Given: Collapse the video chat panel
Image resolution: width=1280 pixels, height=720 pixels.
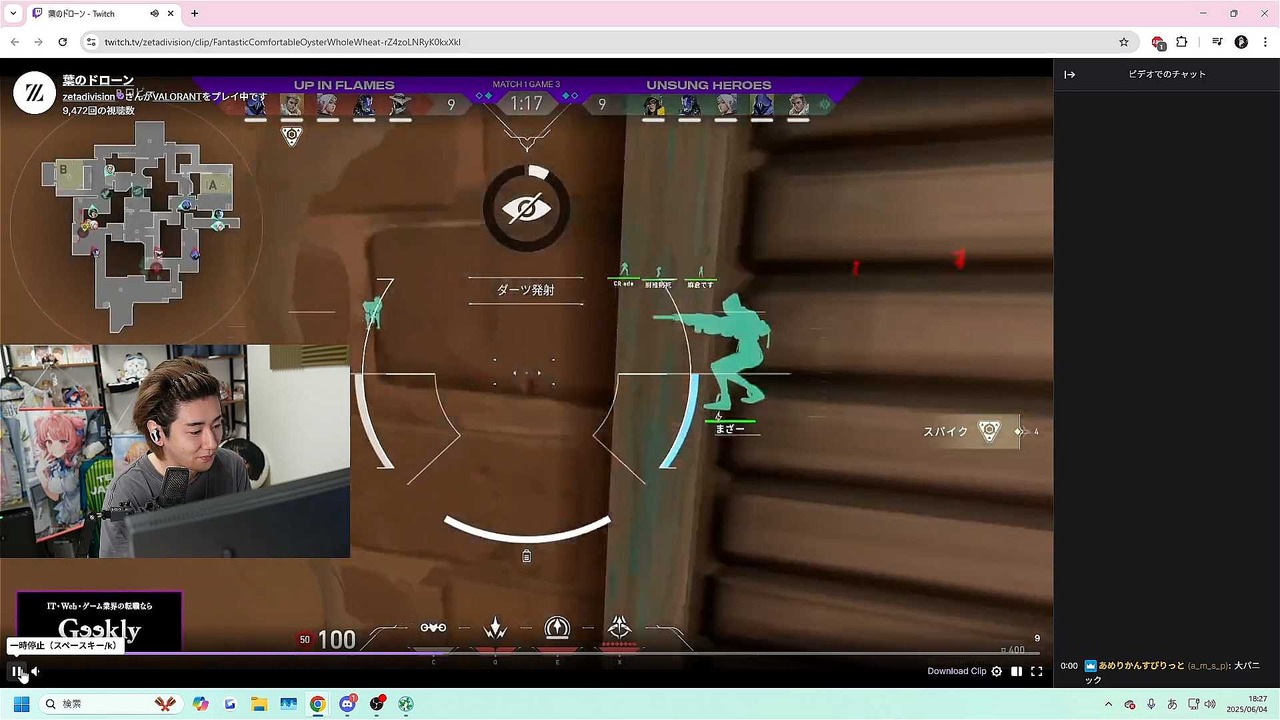Looking at the screenshot, I should [x=1069, y=74].
